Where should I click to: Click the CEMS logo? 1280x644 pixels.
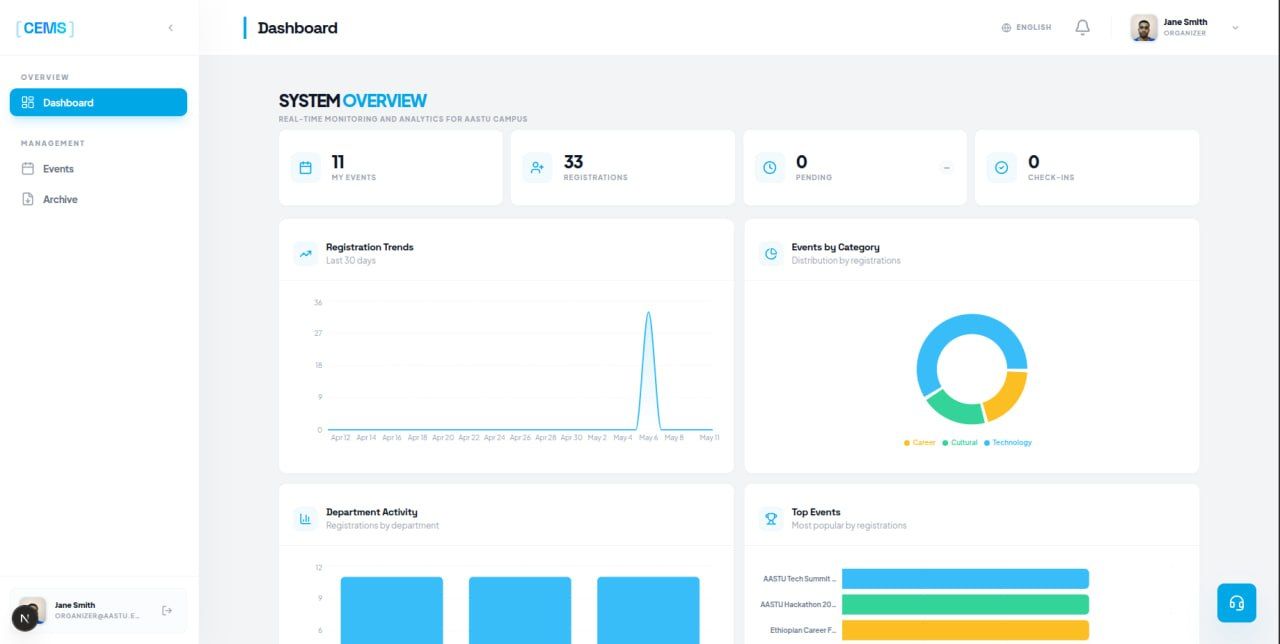[x=45, y=28]
